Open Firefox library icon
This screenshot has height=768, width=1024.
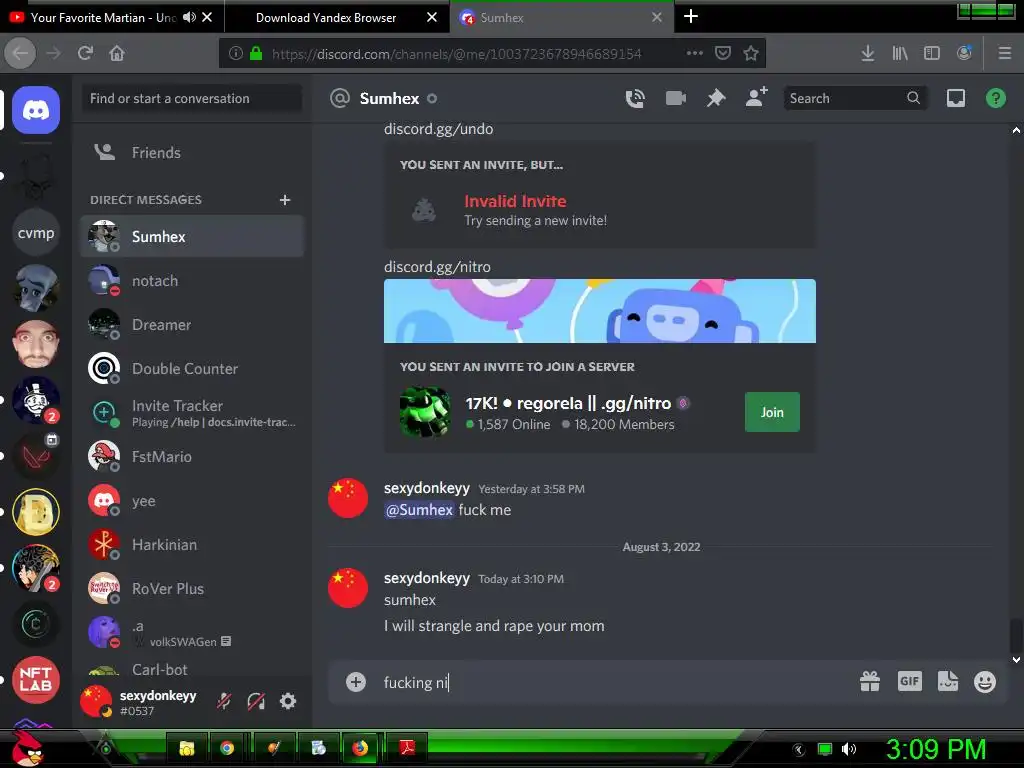pos(900,54)
